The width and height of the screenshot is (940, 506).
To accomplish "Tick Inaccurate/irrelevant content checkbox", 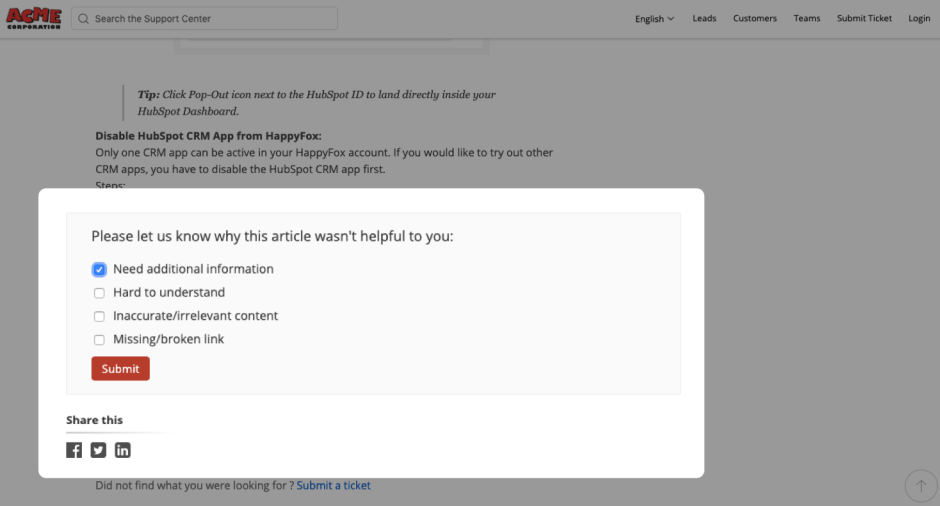I will pyautogui.click(x=99, y=317).
